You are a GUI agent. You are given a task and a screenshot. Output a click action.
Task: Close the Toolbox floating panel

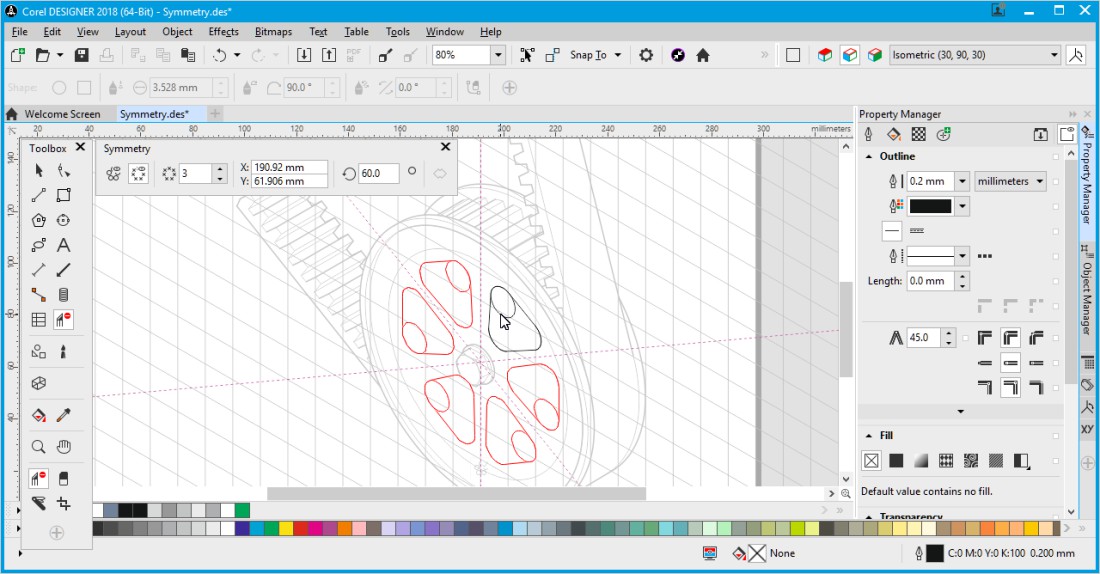click(x=81, y=147)
